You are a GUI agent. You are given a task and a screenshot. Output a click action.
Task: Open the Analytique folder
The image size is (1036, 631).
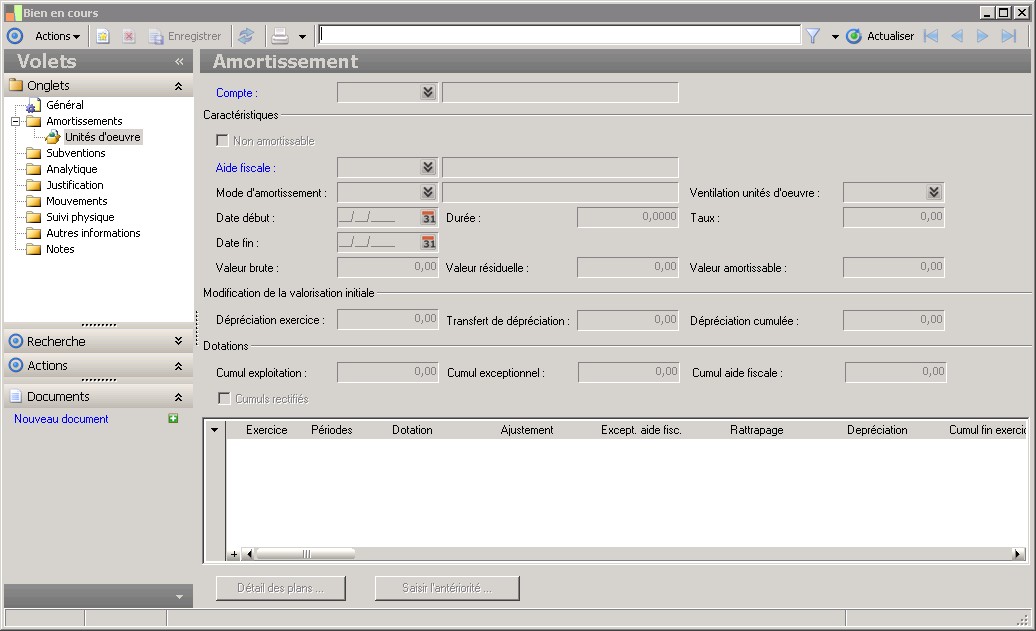coord(71,169)
